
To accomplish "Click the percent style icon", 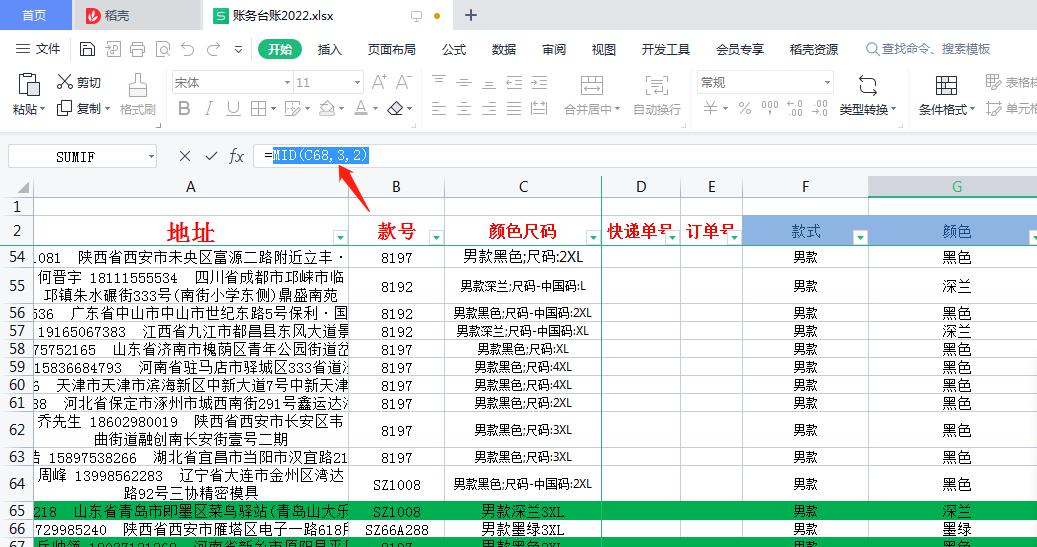I will click(745, 108).
